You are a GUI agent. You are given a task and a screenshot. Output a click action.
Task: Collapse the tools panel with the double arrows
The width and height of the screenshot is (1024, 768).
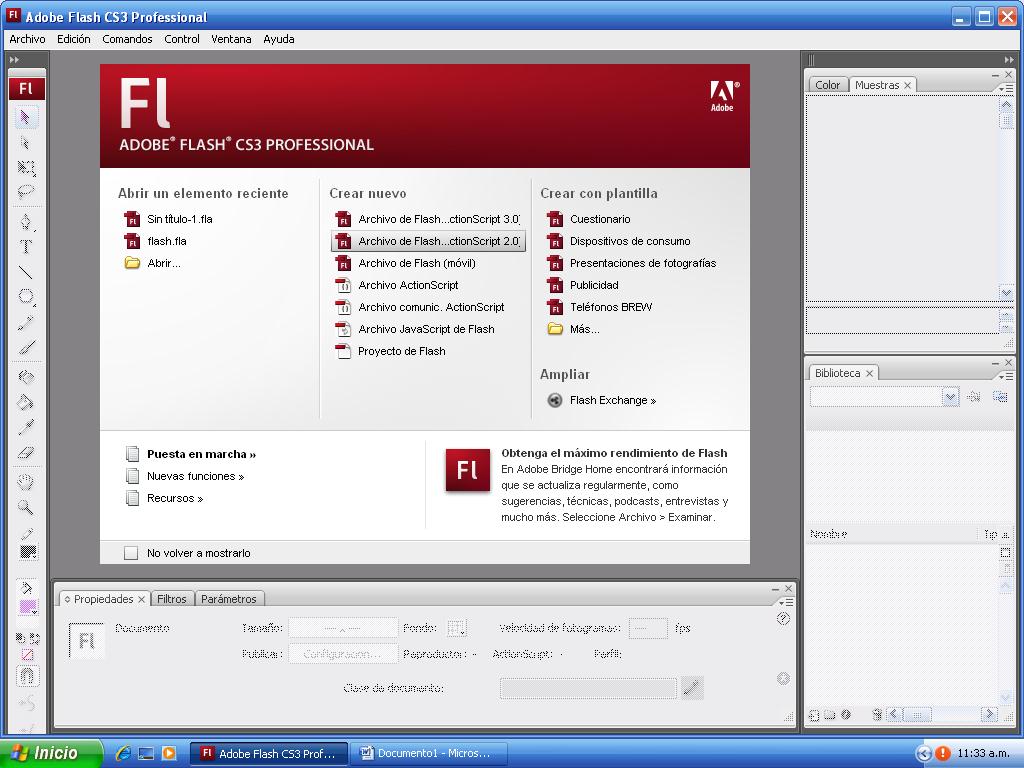tap(13, 58)
